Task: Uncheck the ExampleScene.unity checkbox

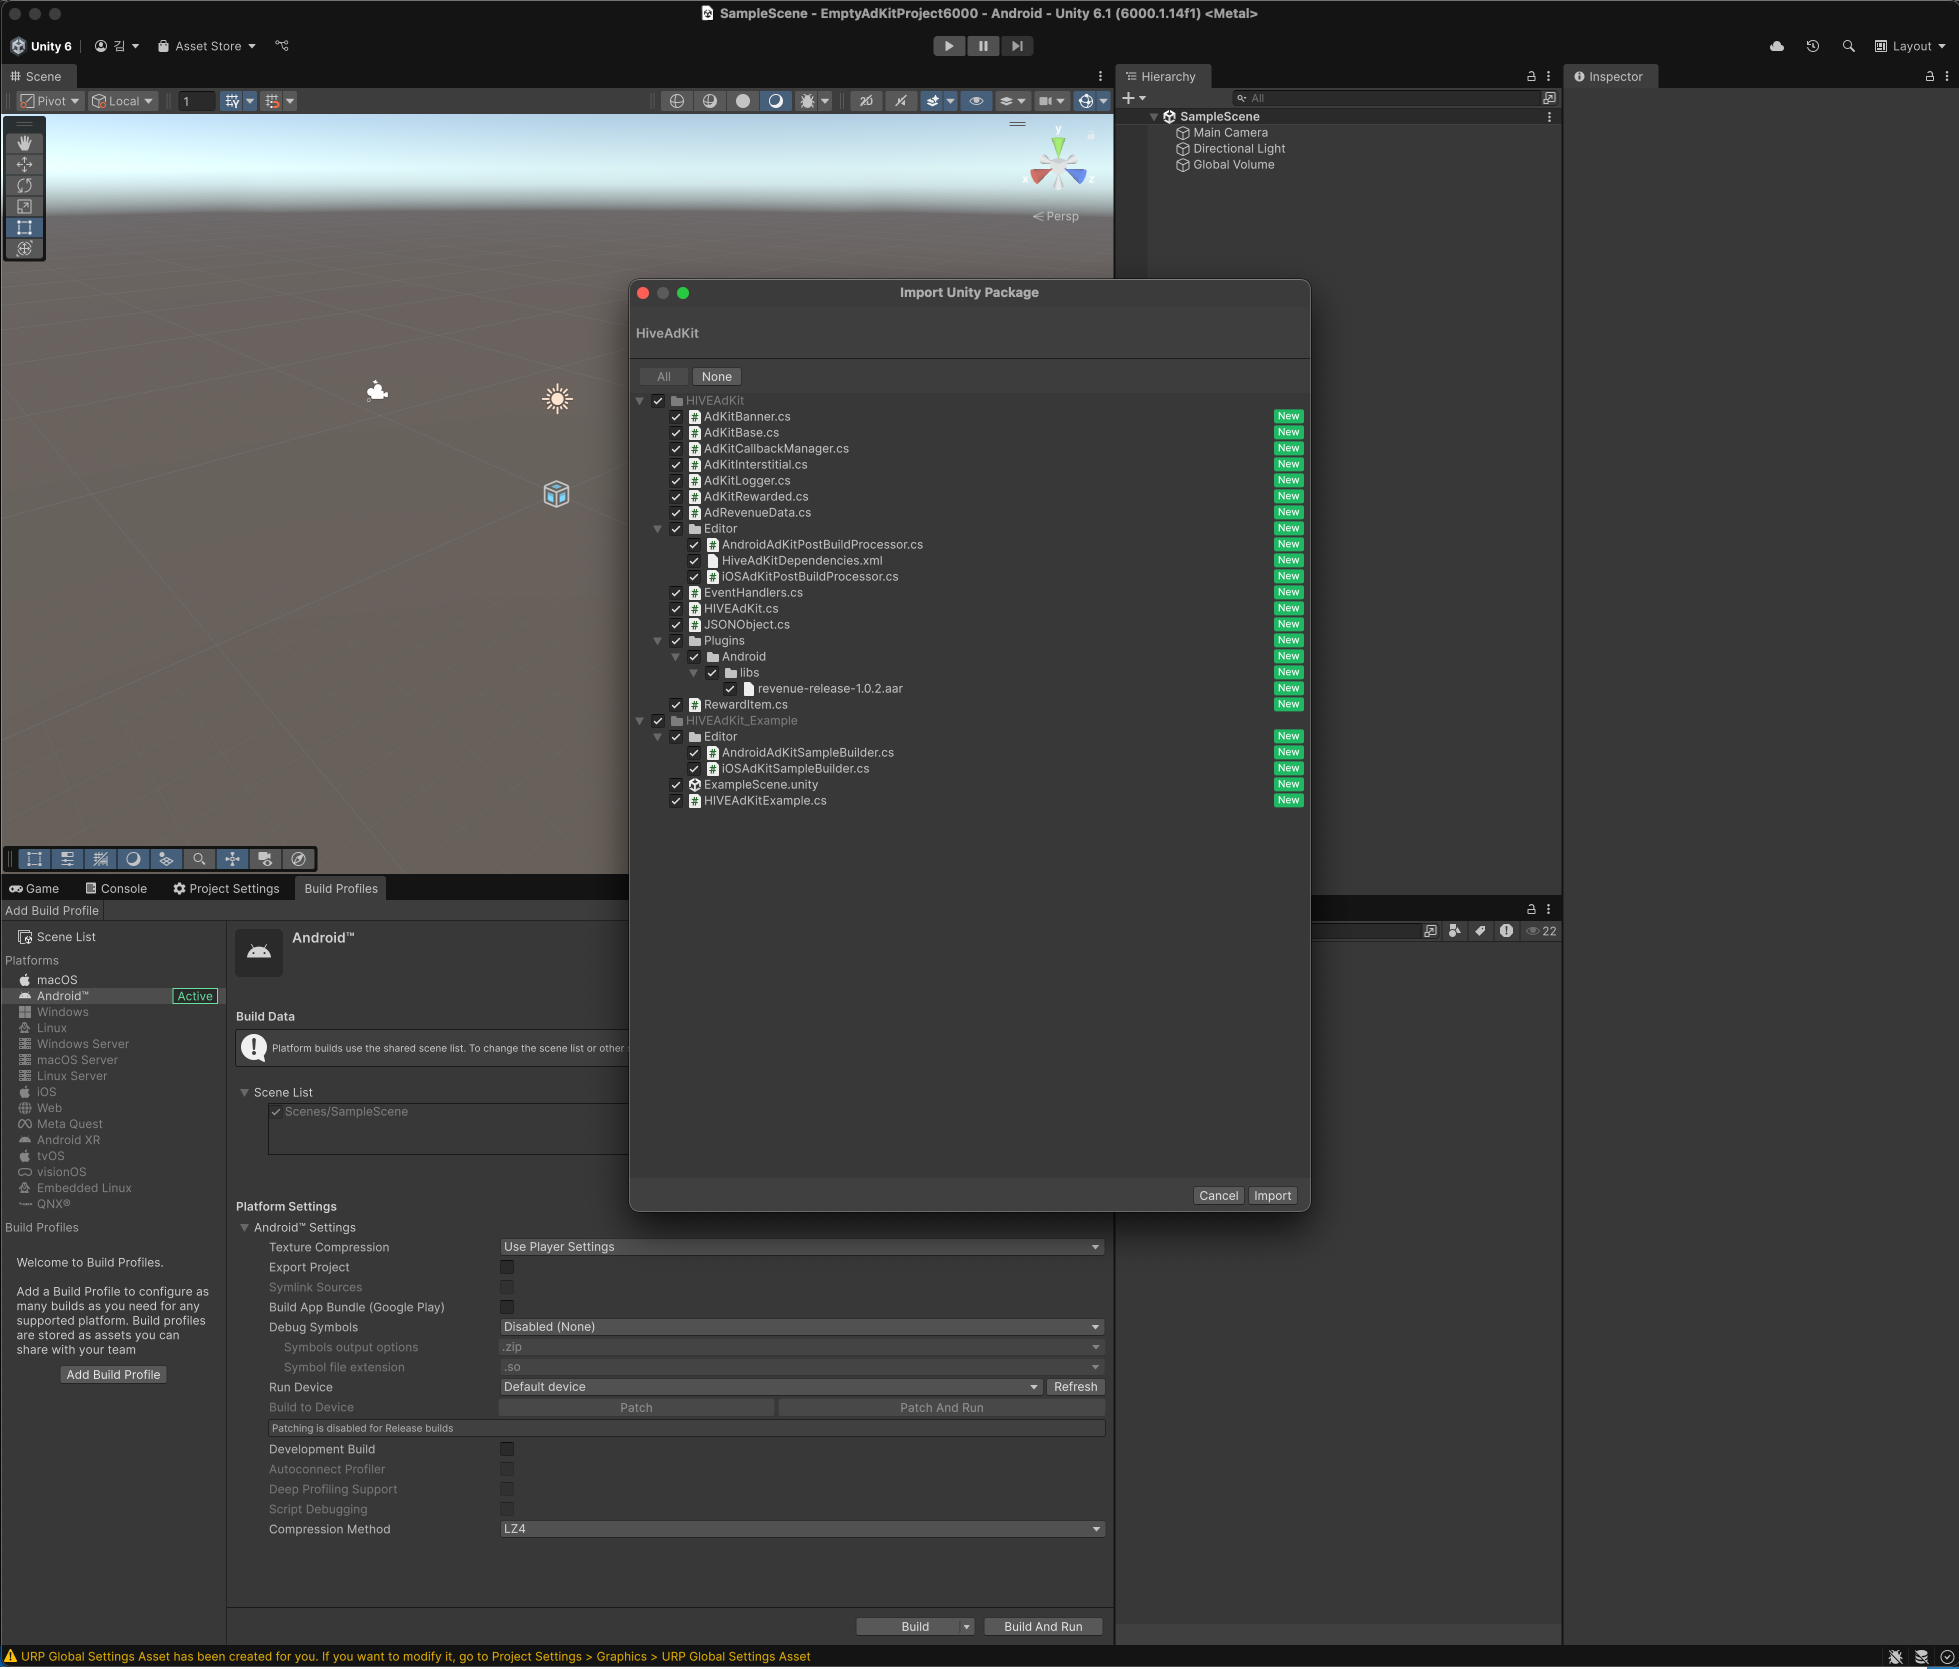Action: tap(676, 785)
